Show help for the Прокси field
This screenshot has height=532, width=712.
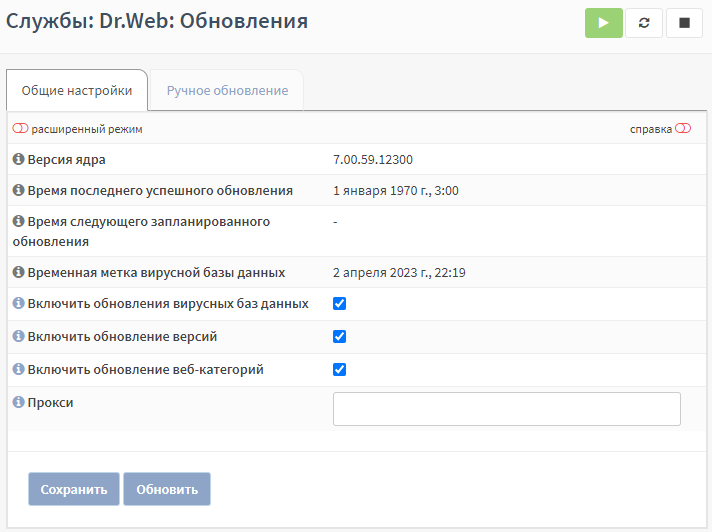pyautogui.click(x=18, y=402)
